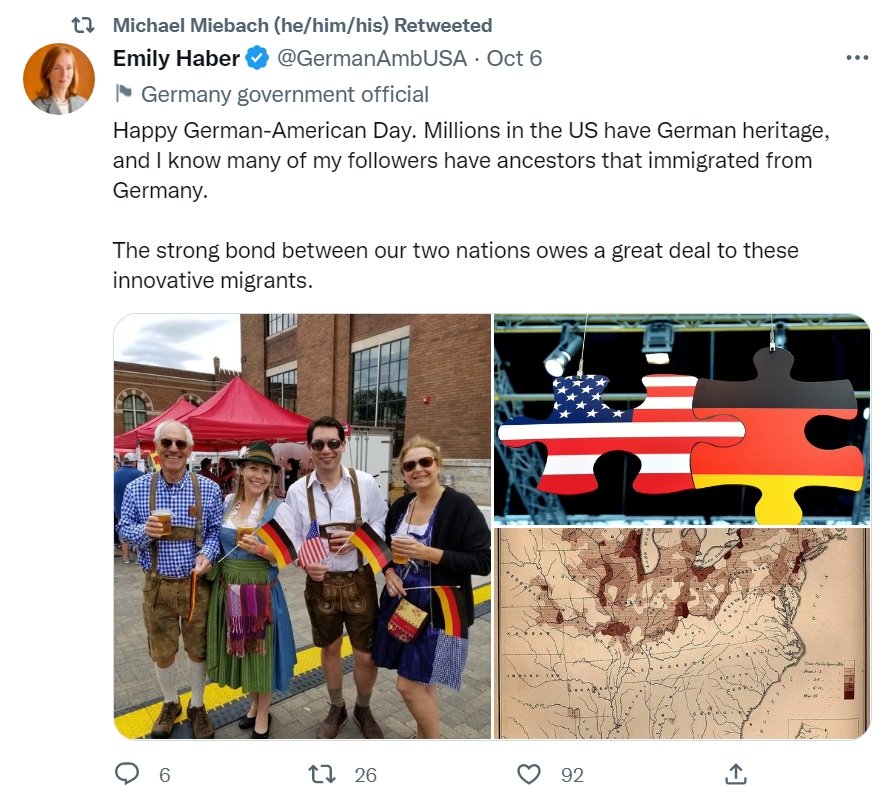Viewport: 889px width, 787px height.
Task: Open the Oktoberfest group photo
Action: [x=302, y=526]
